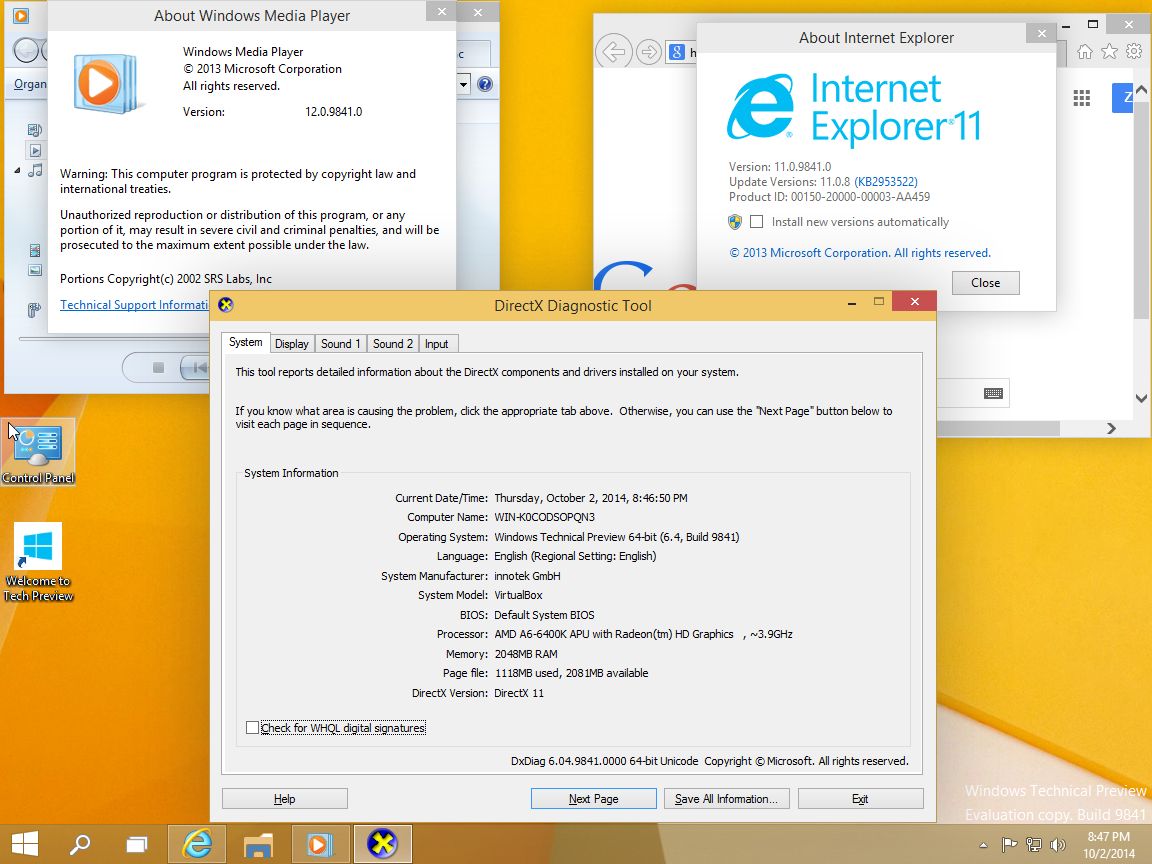Click IE horizontal scrollbar right arrow
1152x864 pixels.
point(1111,428)
